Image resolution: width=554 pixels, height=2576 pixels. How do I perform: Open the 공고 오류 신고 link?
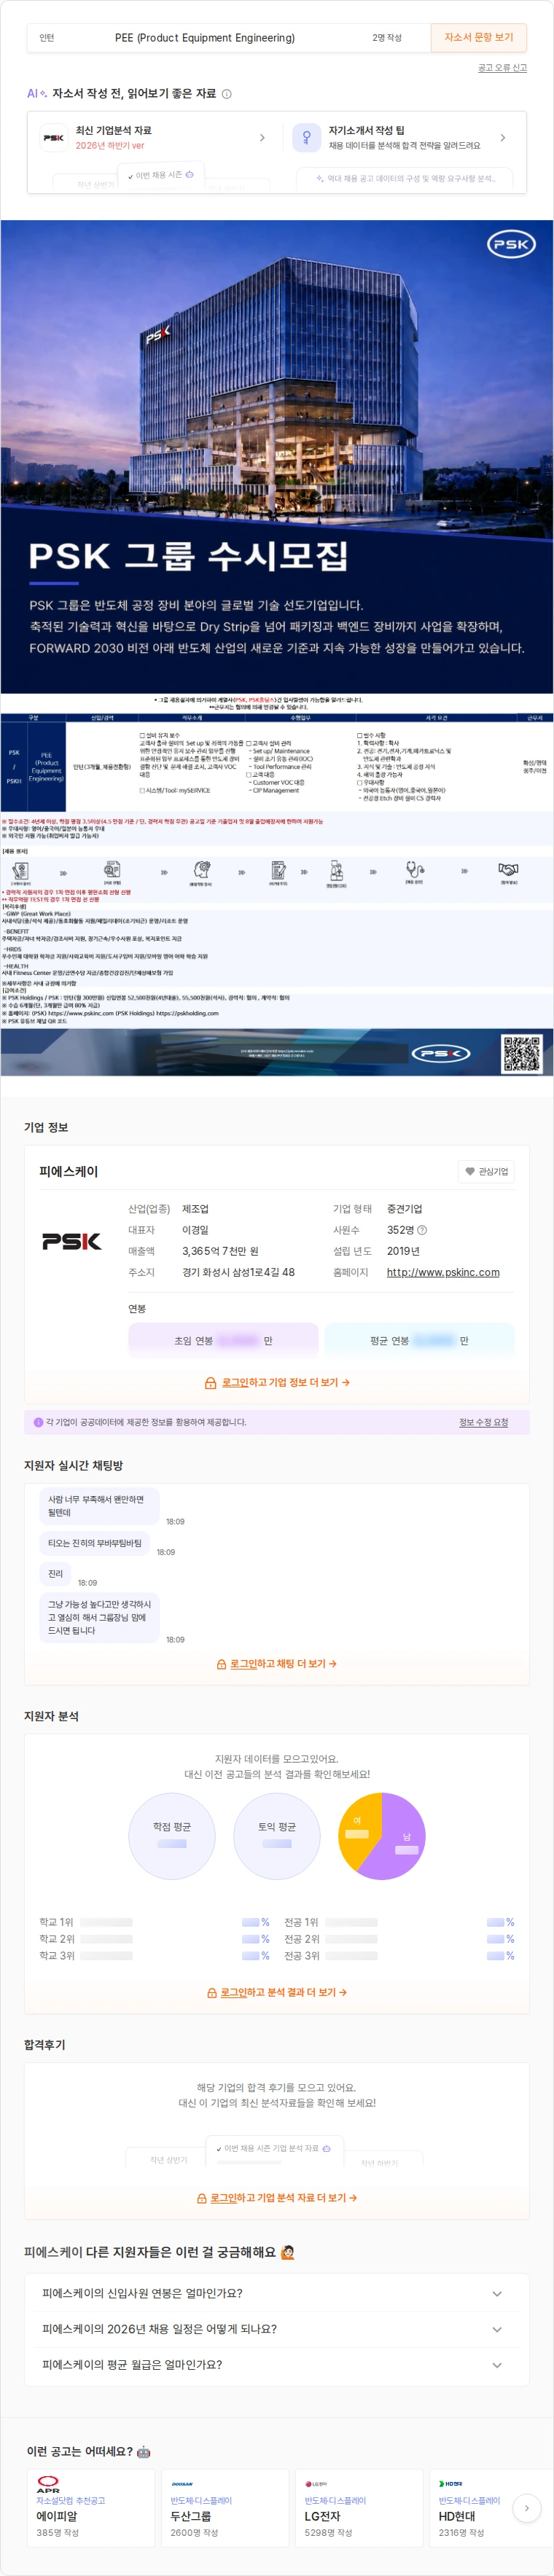point(502,68)
